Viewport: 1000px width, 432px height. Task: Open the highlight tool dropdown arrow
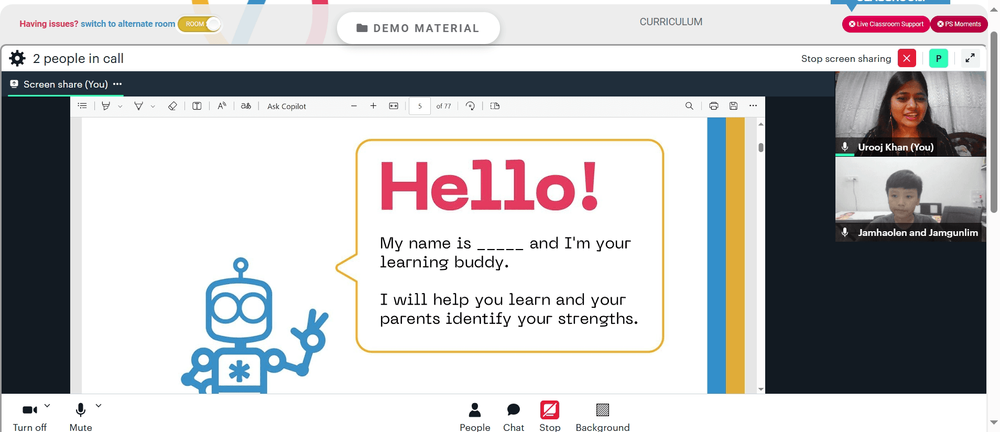[x=120, y=106]
